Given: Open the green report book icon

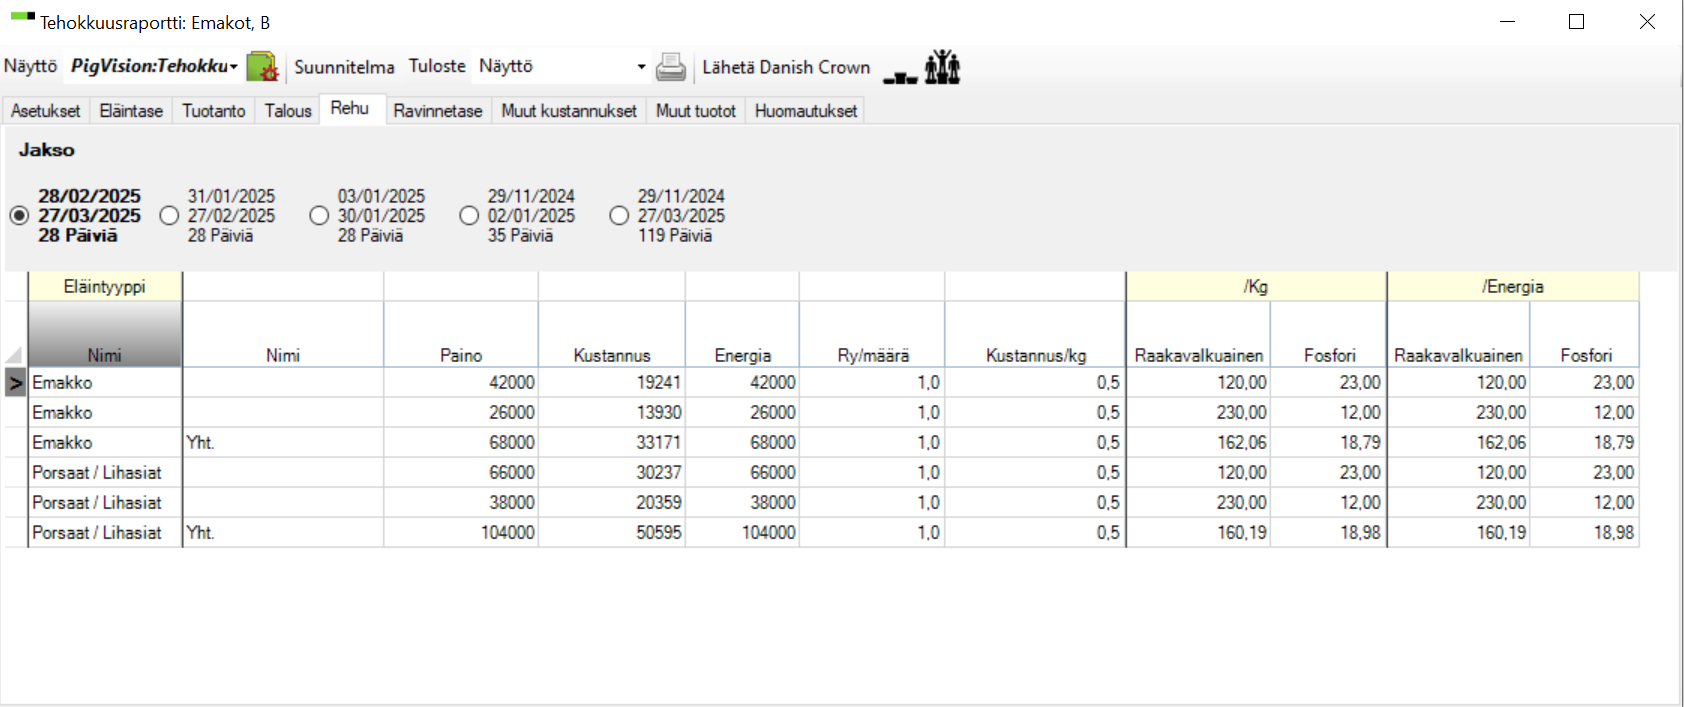Looking at the screenshot, I should click(x=263, y=67).
